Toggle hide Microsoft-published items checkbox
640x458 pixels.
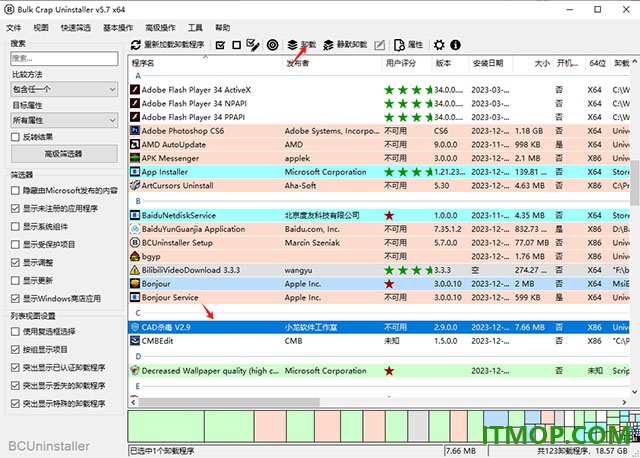pos(15,190)
